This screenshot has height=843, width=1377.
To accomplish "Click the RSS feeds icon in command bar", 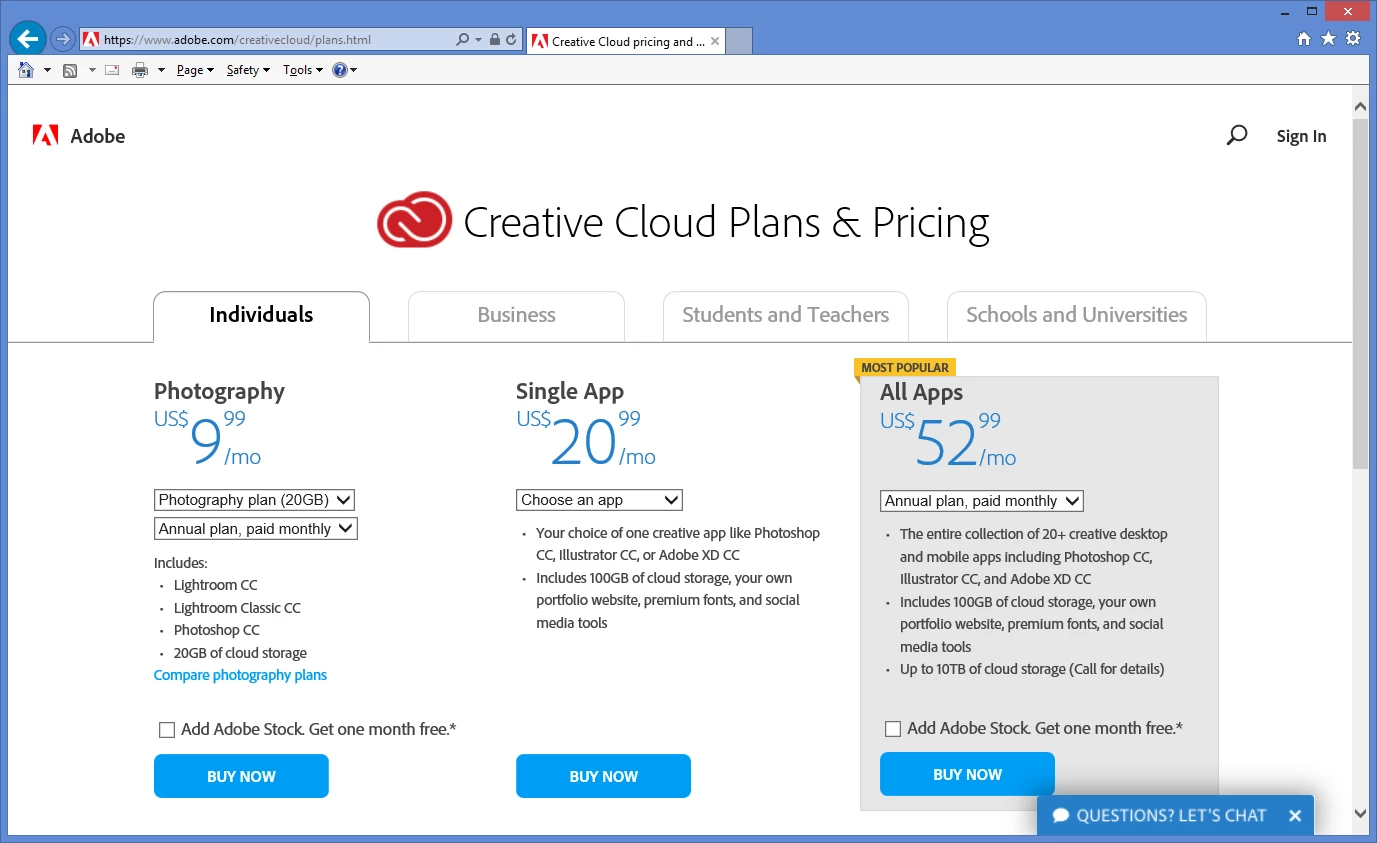I will 70,70.
